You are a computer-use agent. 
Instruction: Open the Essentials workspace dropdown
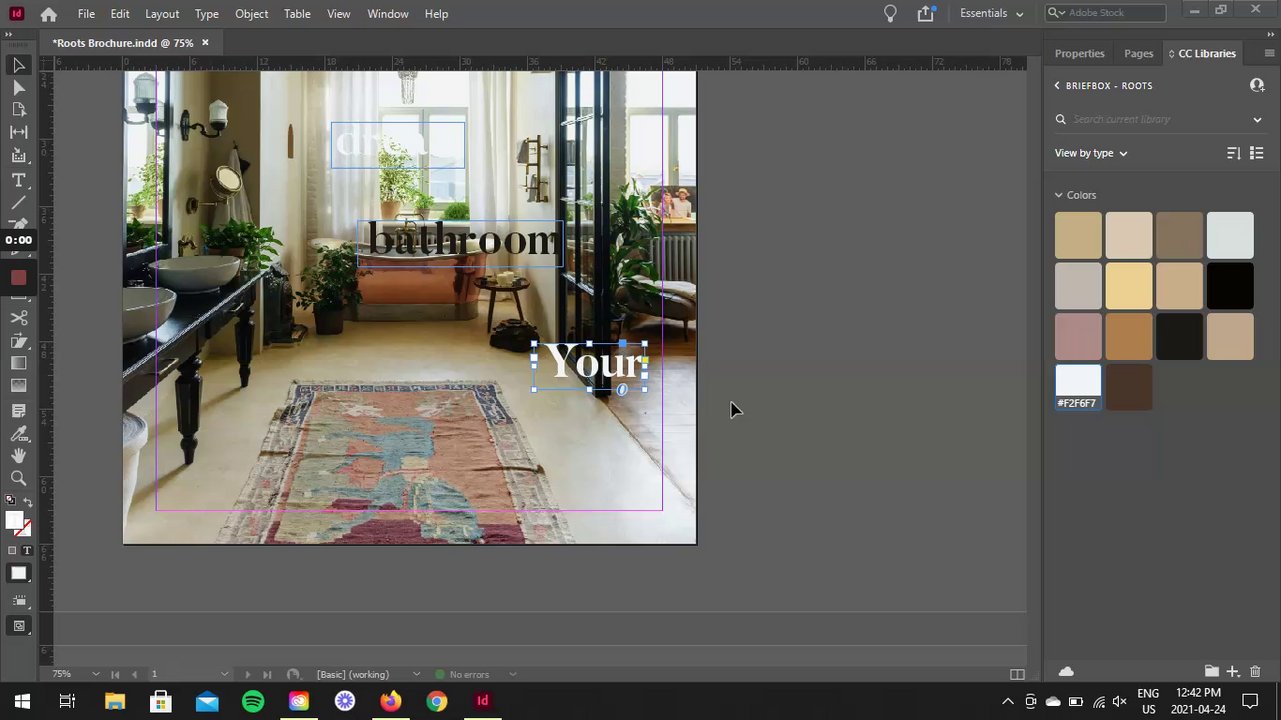coord(991,13)
